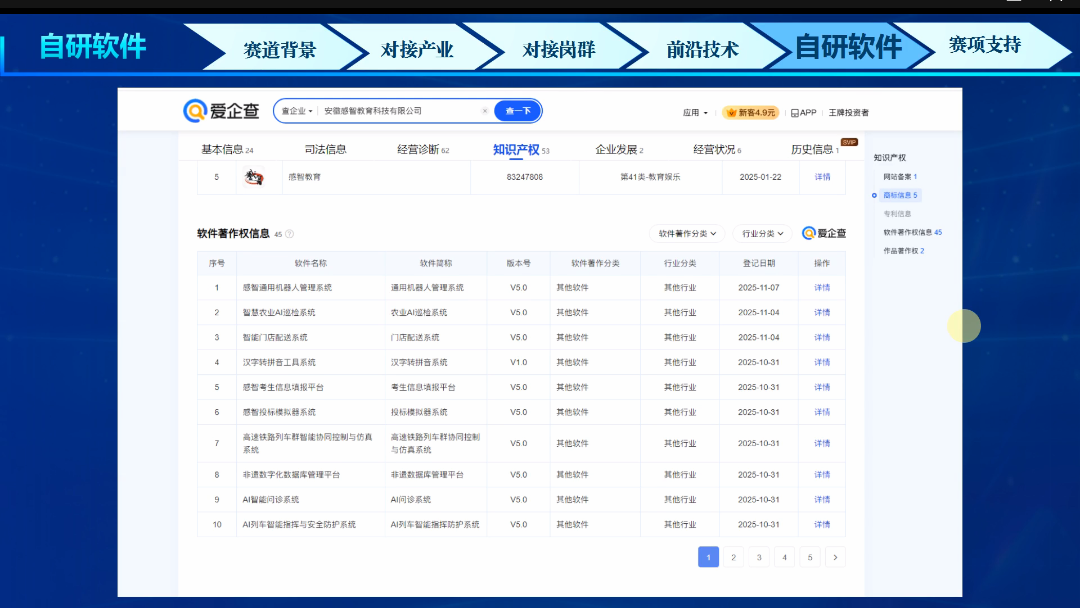Click the 新客4.9元 crown promo badge
Image resolution: width=1080 pixels, height=608 pixels.
[750, 113]
